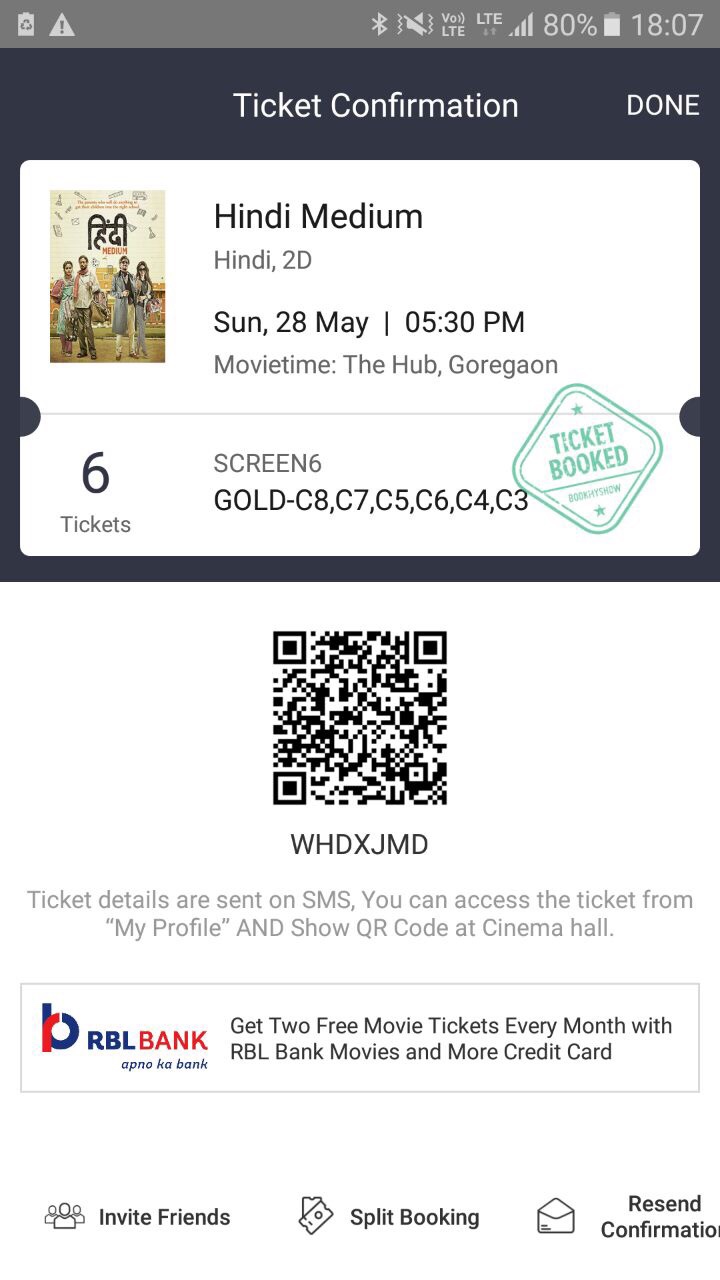Screen dimensions: 720x1280
Task: Choose Resend Confirmation text
Action: pyautogui.click(x=660, y=1217)
